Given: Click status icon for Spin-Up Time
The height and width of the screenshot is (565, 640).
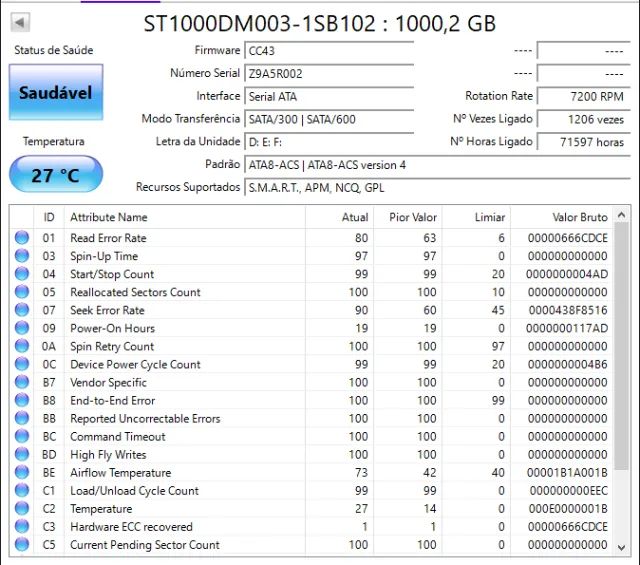Looking at the screenshot, I should click(x=22, y=256).
